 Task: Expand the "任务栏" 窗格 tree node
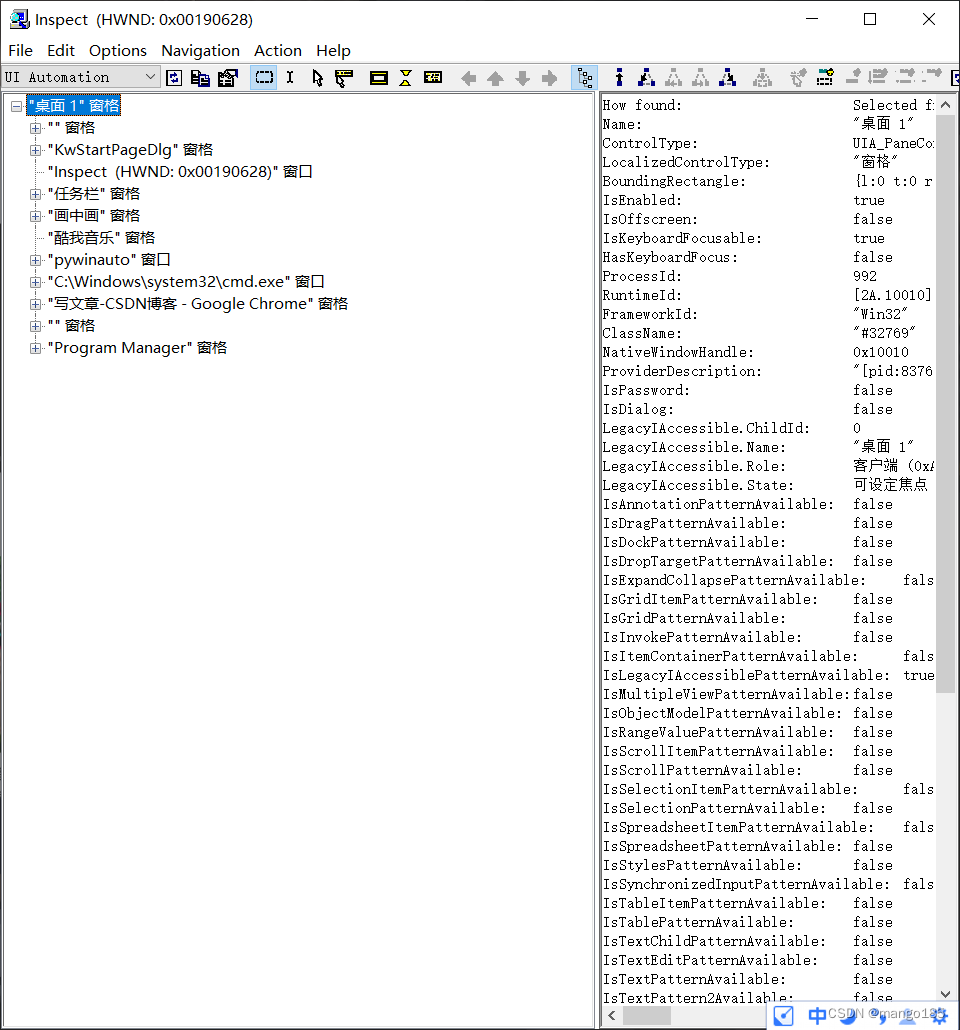(35, 193)
